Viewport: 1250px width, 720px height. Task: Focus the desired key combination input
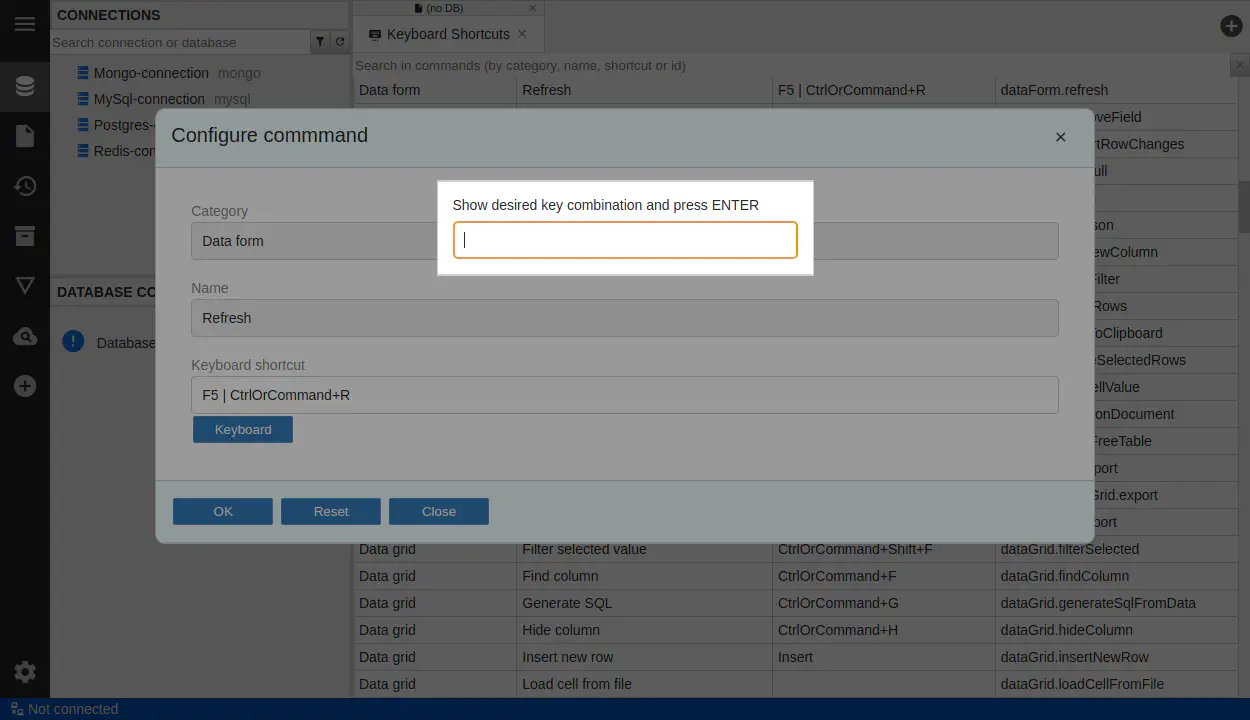pyautogui.click(x=625, y=240)
